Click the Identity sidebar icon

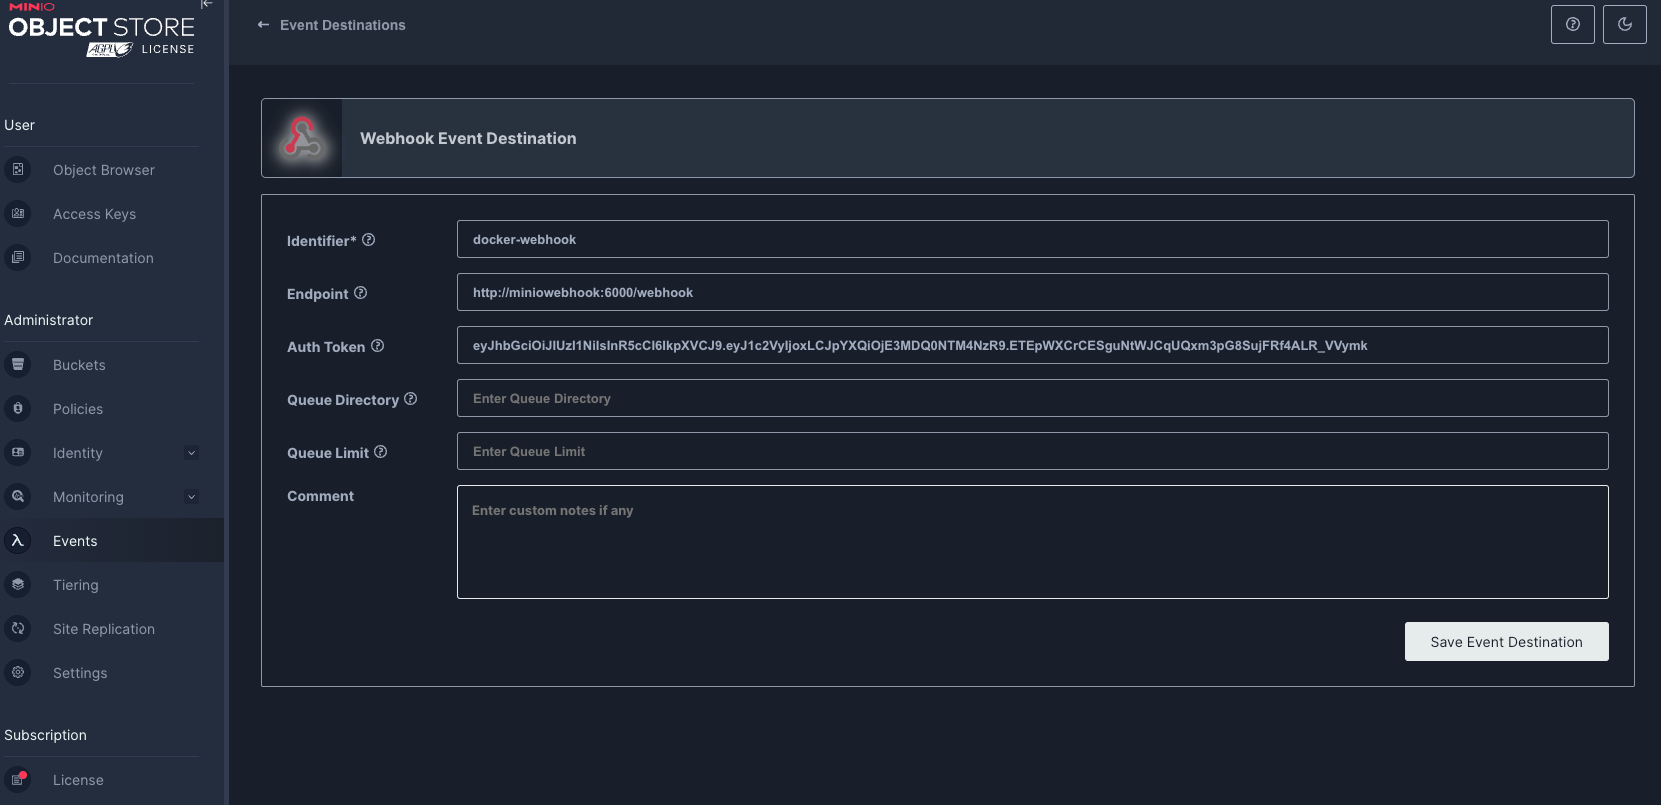(18, 452)
